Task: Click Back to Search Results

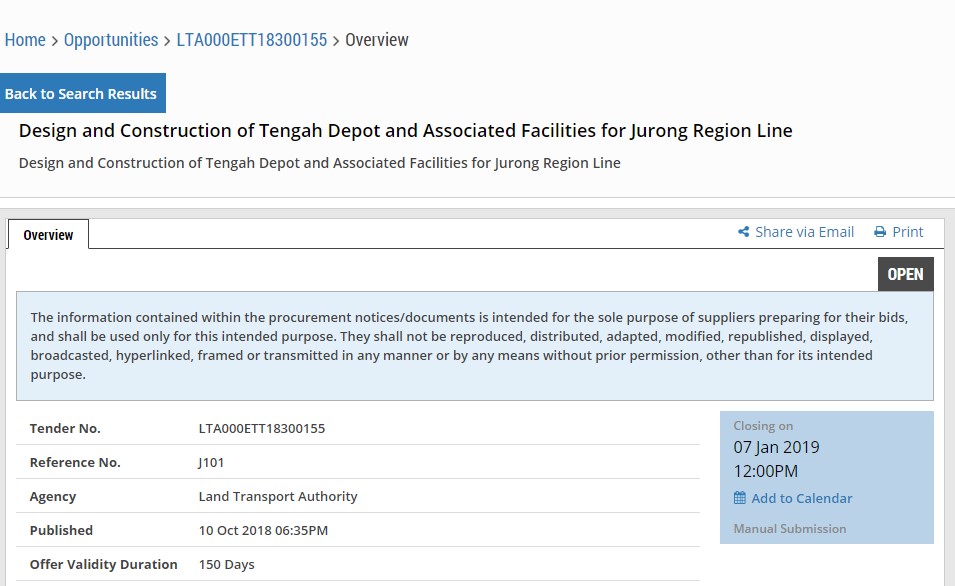Action: 83,93
